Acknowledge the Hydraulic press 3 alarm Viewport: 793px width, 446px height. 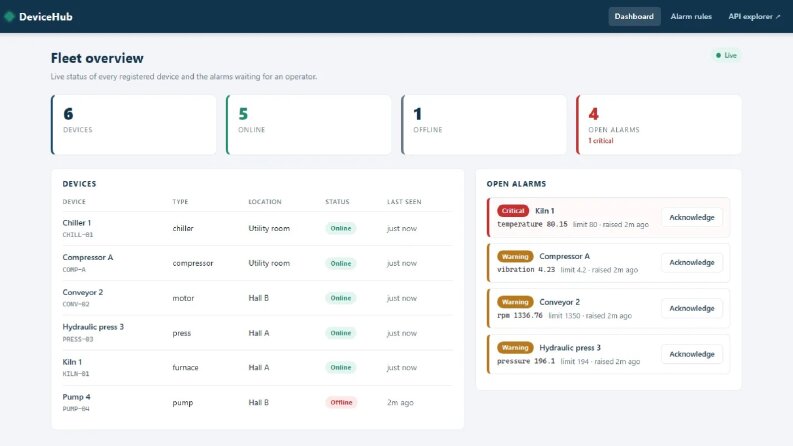pos(691,354)
